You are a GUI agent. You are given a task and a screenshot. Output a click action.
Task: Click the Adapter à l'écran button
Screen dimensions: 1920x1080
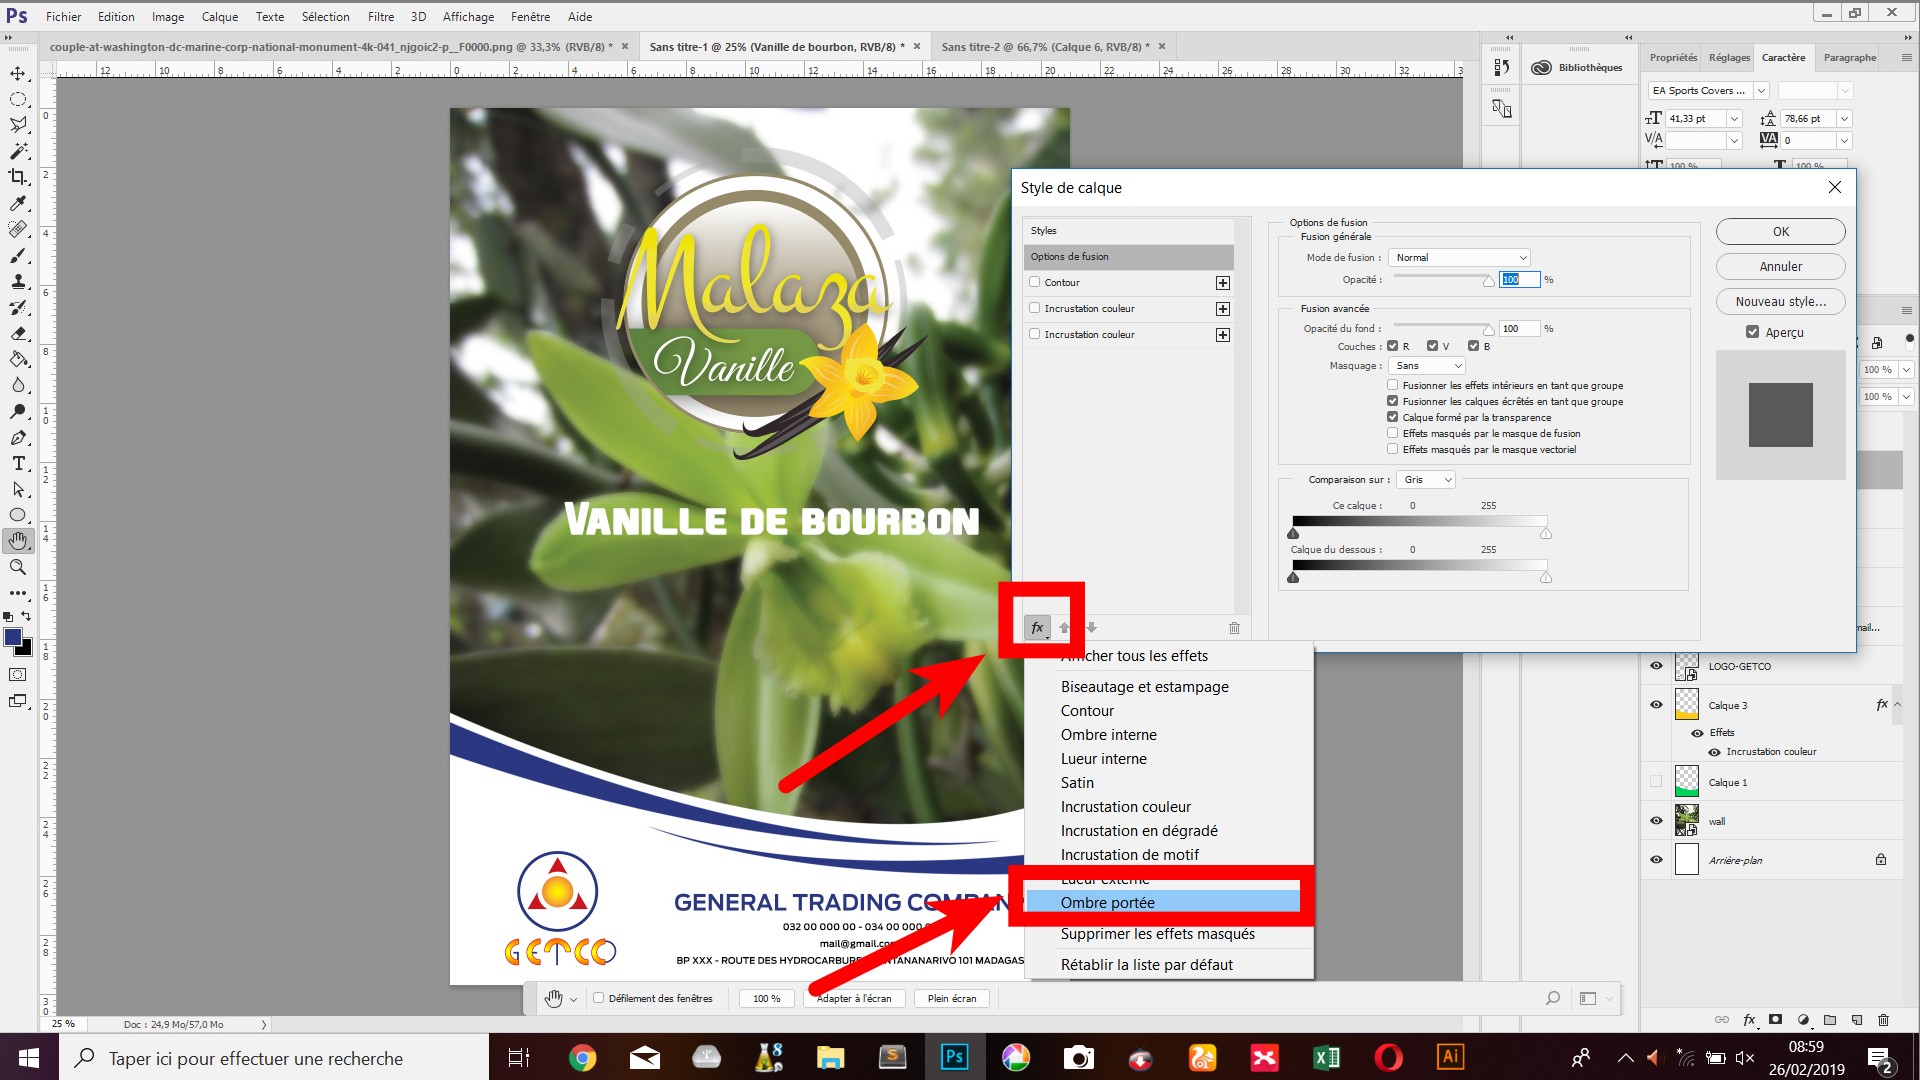click(854, 998)
